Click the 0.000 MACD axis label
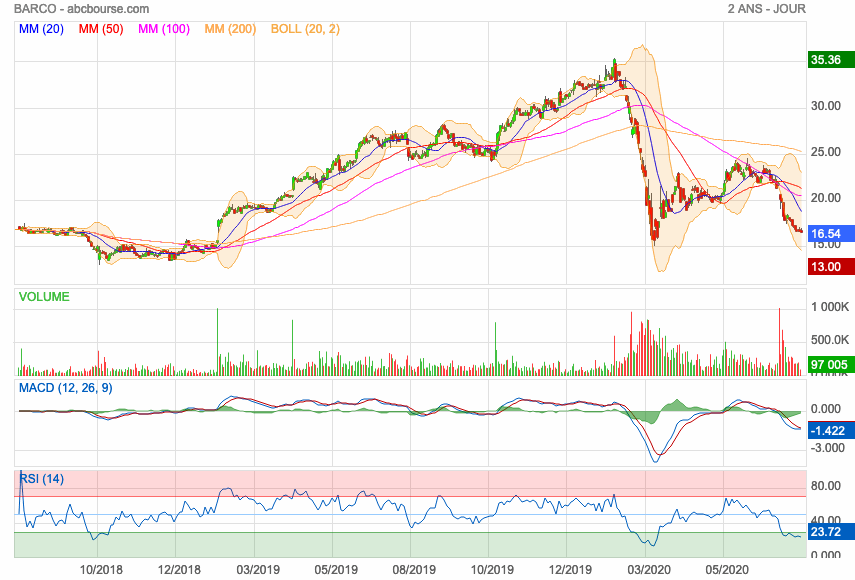This screenshot has height=580, width=855. click(x=826, y=409)
